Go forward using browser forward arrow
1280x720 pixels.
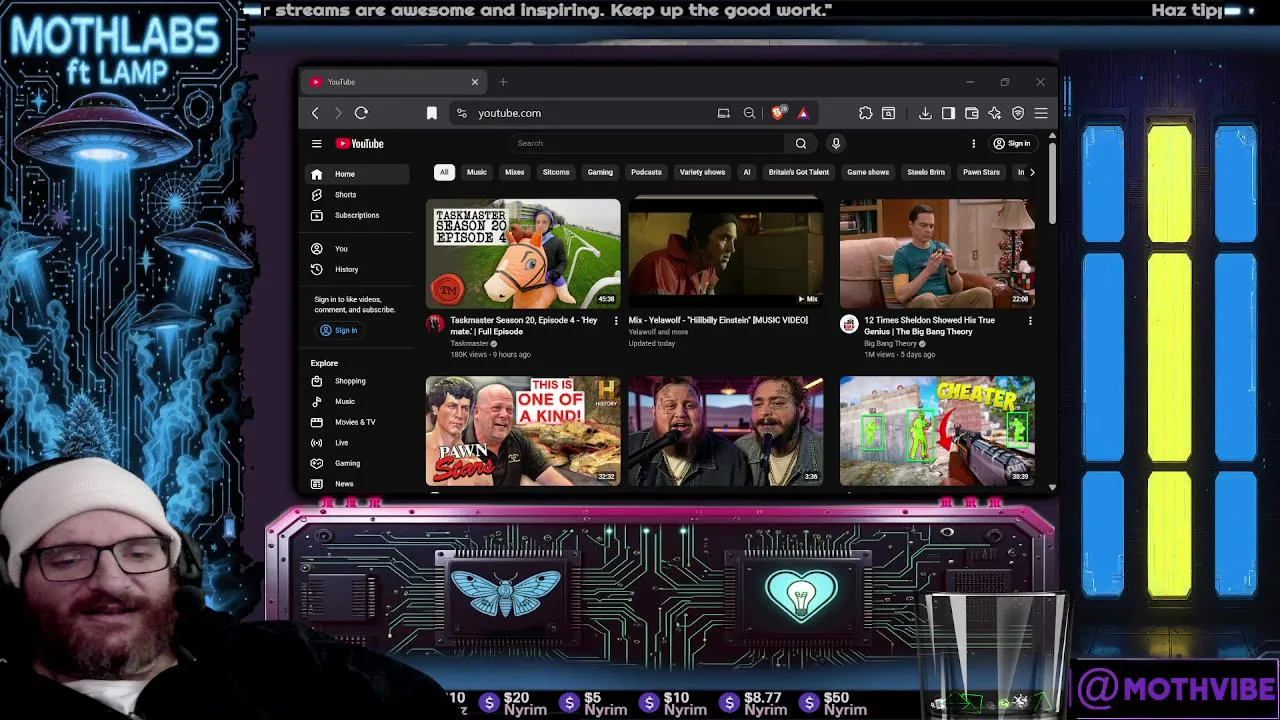[338, 113]
